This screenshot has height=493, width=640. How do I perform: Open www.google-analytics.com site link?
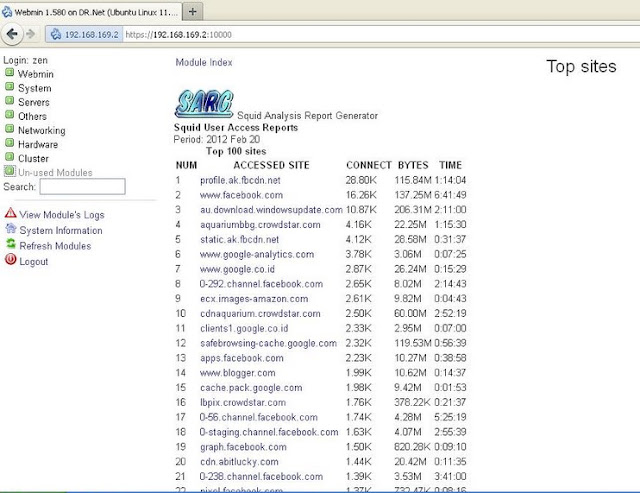pos(257,254)
